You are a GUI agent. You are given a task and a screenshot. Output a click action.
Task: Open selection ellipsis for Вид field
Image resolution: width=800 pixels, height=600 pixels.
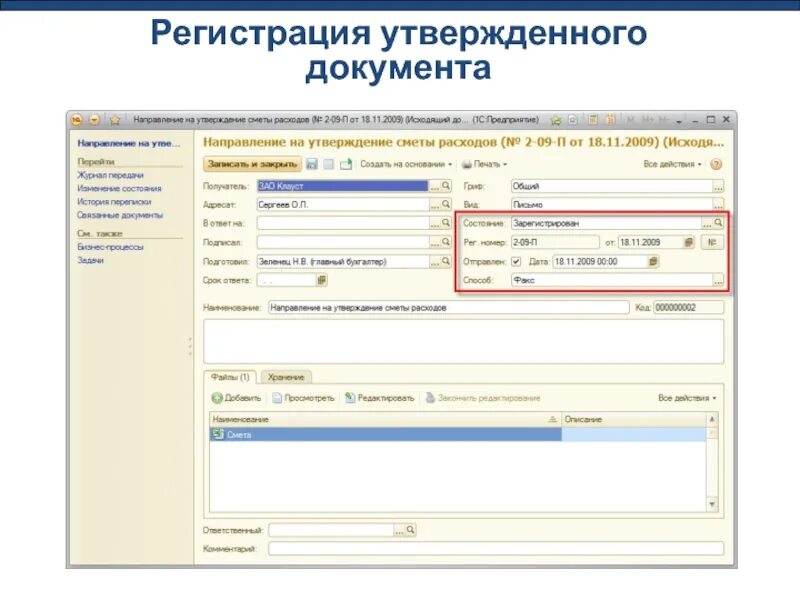coord(718,205)
